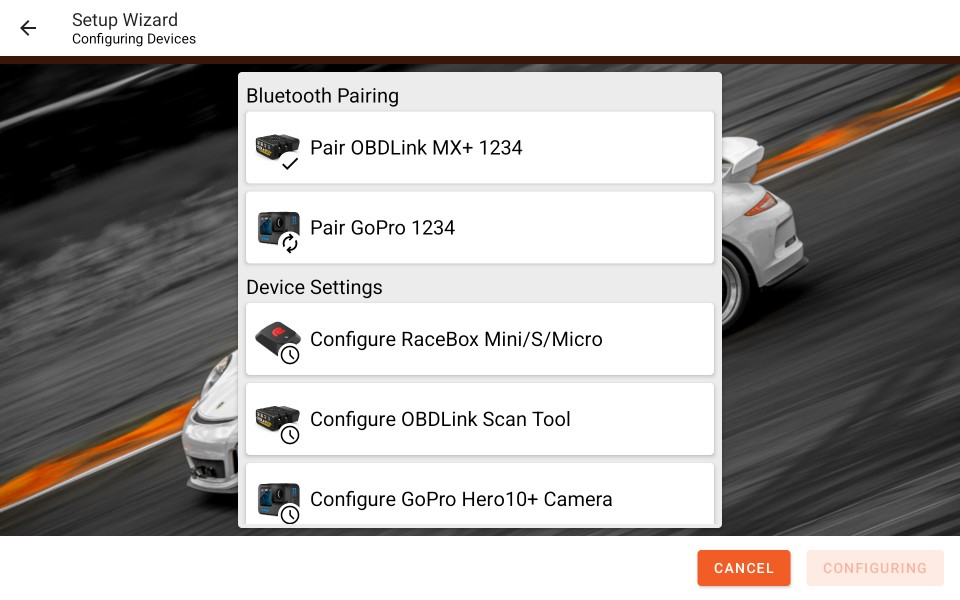
Task: Go back using the arrow icon
Action: coord(28,28)
